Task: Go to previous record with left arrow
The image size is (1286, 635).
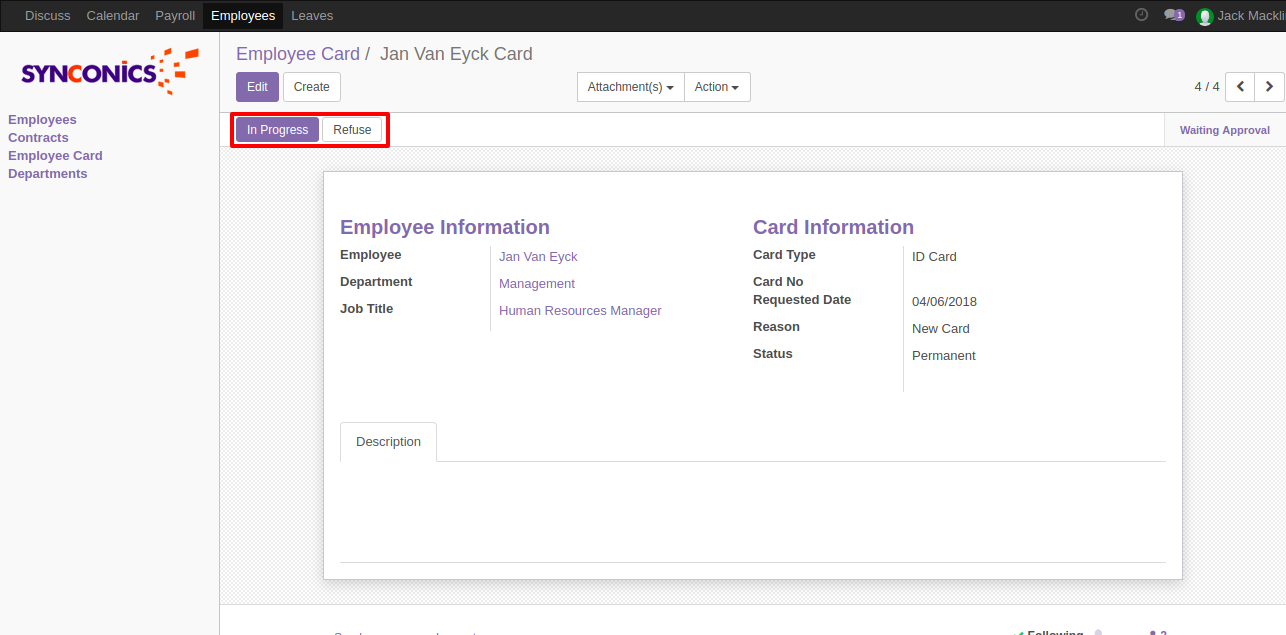Action: pyautogui.click(x=1240, y=87)
